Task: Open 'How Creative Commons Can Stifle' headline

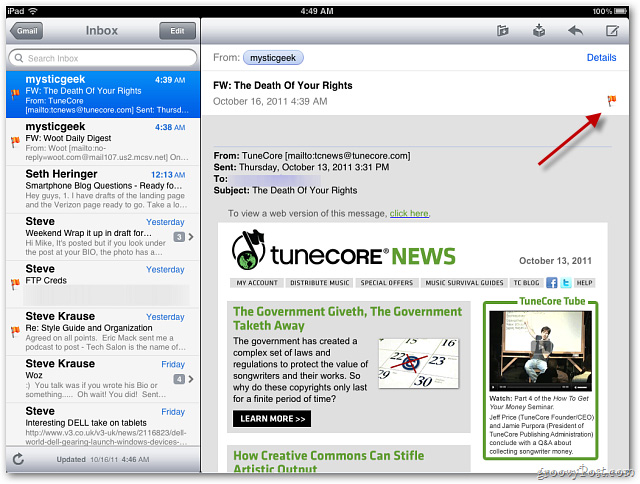Action: (329, 461)
